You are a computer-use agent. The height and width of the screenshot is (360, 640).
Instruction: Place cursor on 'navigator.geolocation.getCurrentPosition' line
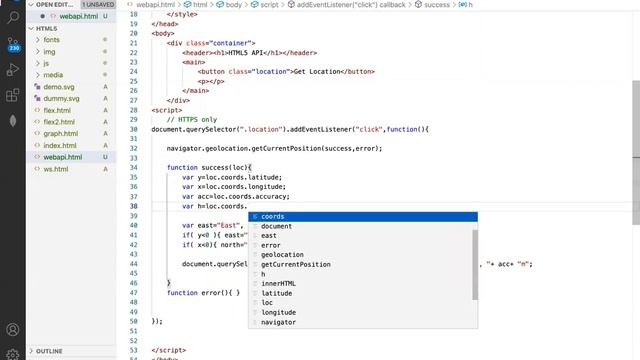[274, 149]
